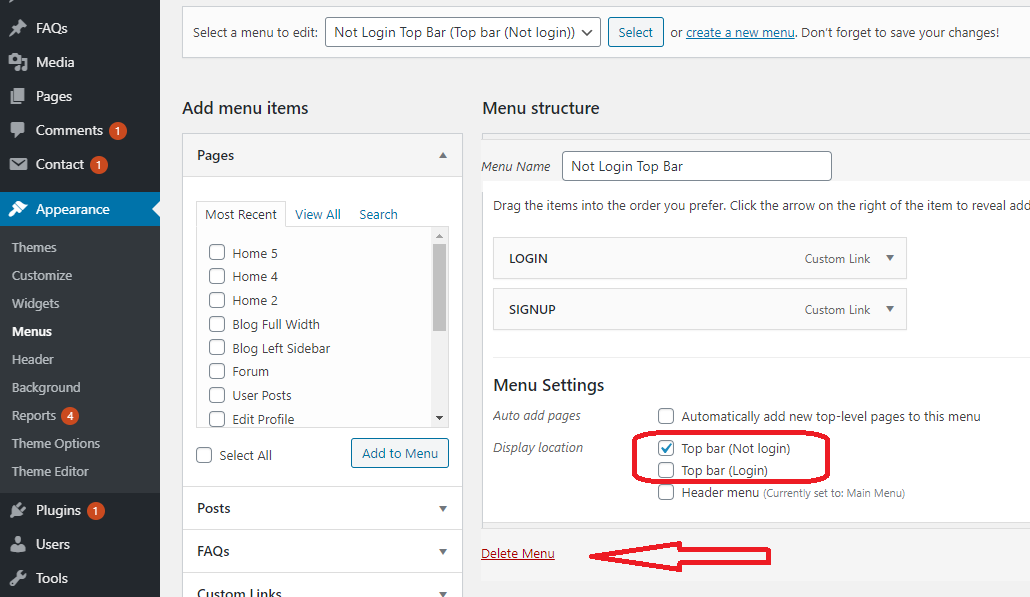Enable the Top bar (Login) display location
Image resolution: width=1030 pixels, height=597 pixels.
tap(666, 470)
